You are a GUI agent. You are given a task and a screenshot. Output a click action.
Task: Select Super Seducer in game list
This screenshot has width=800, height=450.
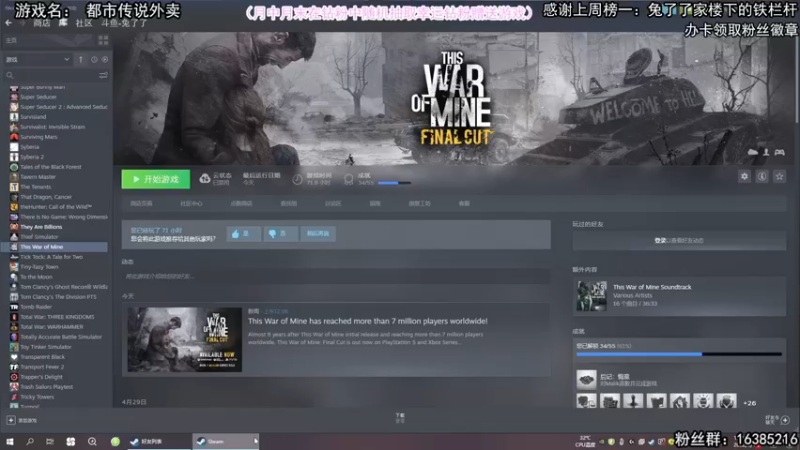click(38, 97)
